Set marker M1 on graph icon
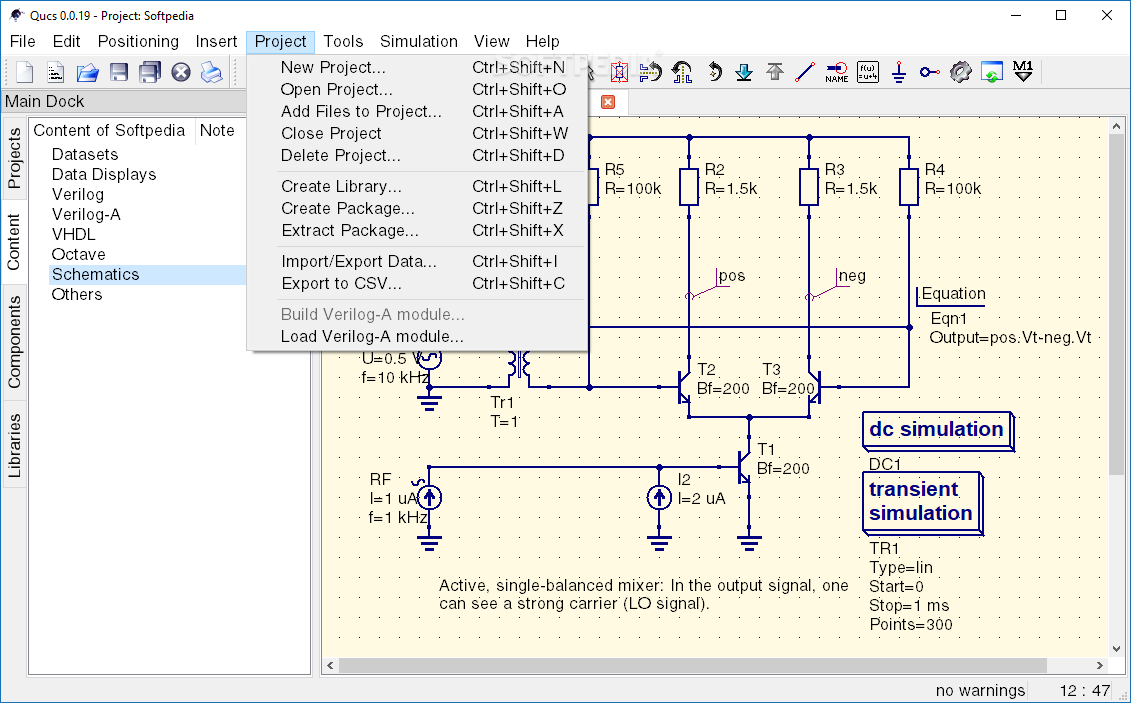 coord(1023,71)
